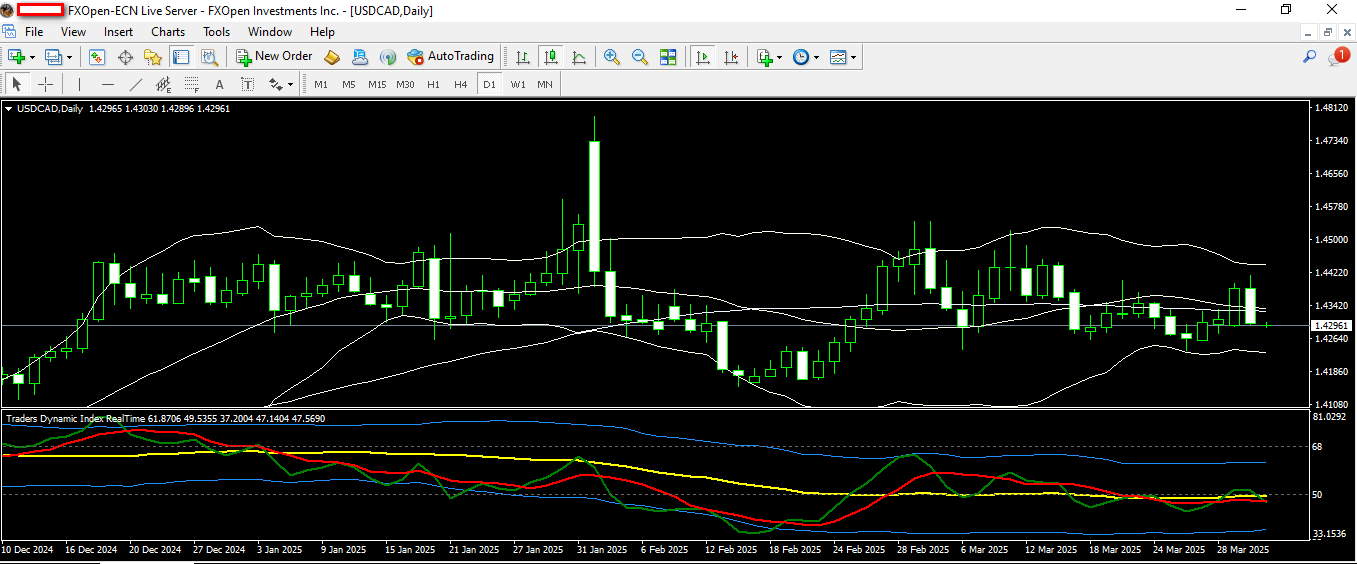Open the Arrows objects icon
The image size is (1357, 564).
275,84
